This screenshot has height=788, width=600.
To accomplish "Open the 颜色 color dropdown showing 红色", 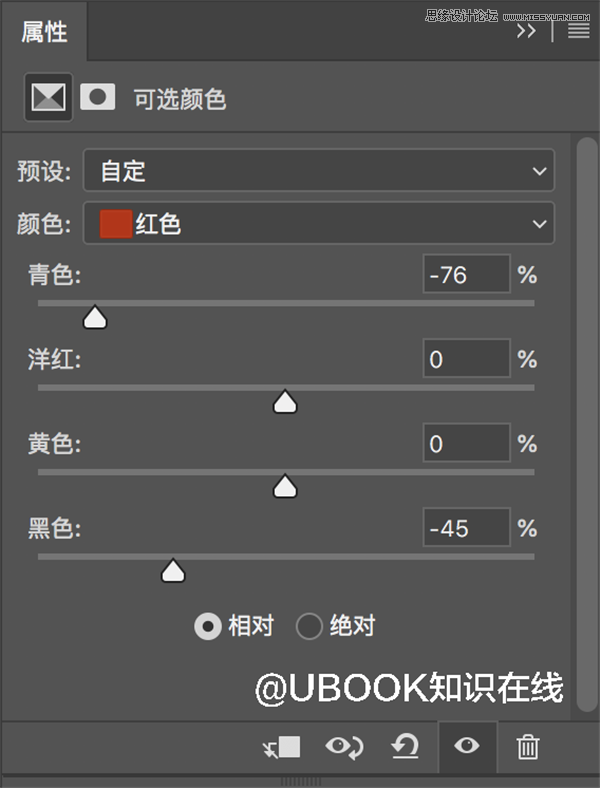I will tap(319, 223).
